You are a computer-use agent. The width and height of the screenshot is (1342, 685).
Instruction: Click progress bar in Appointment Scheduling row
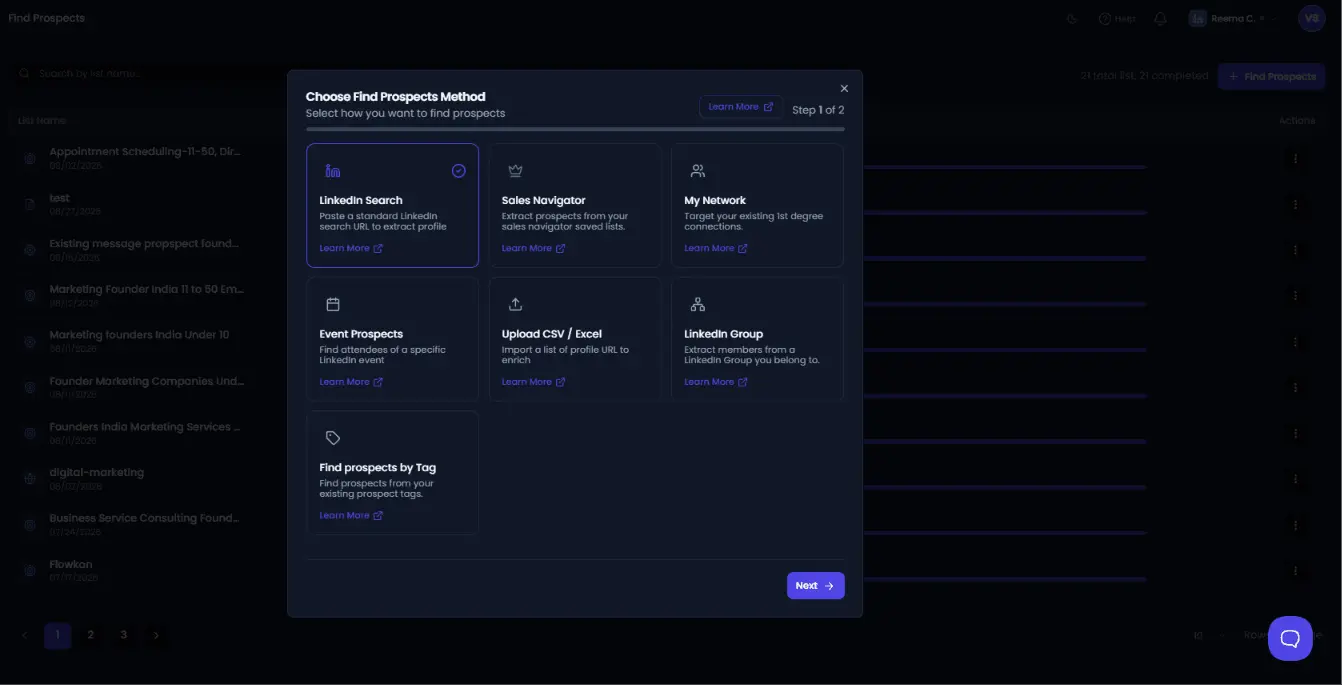(x=1005, y=167)
